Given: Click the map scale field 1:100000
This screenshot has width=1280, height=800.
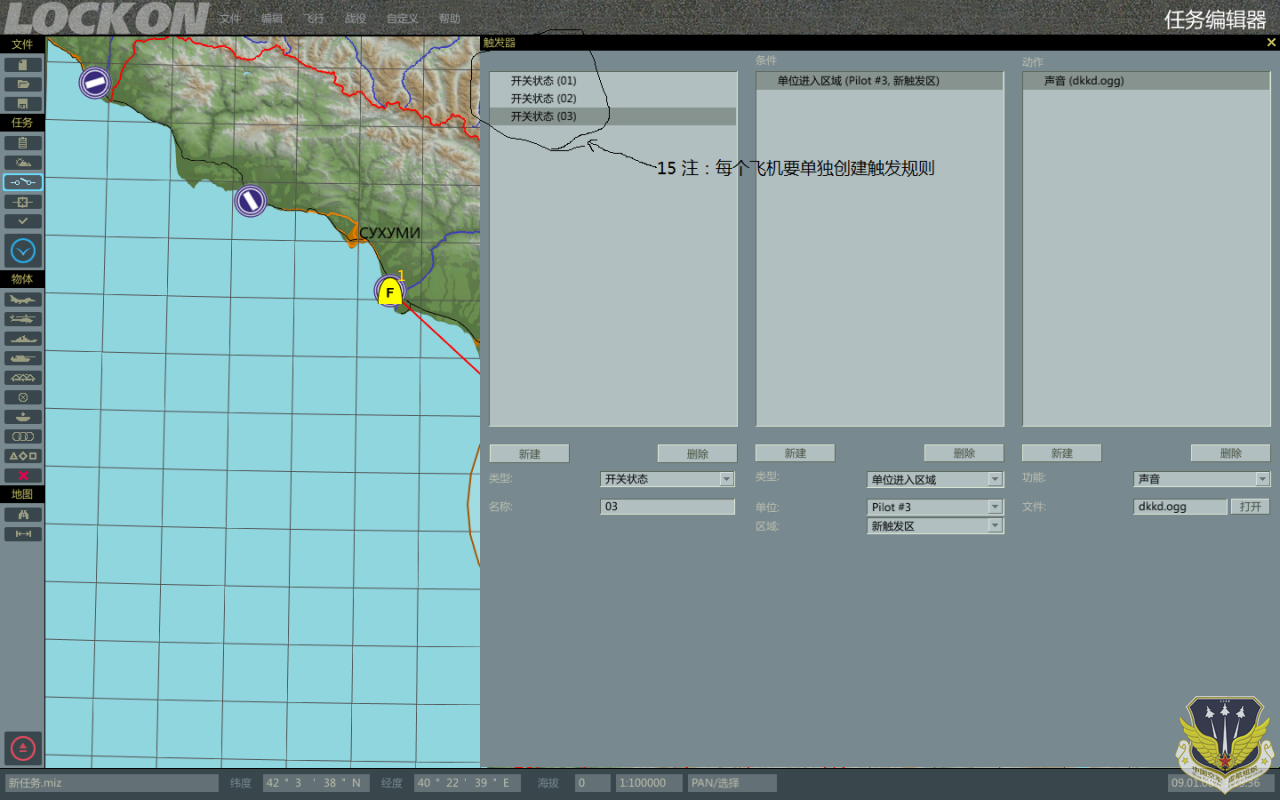Looking at the screenshot, I should [x=649, y=783].
